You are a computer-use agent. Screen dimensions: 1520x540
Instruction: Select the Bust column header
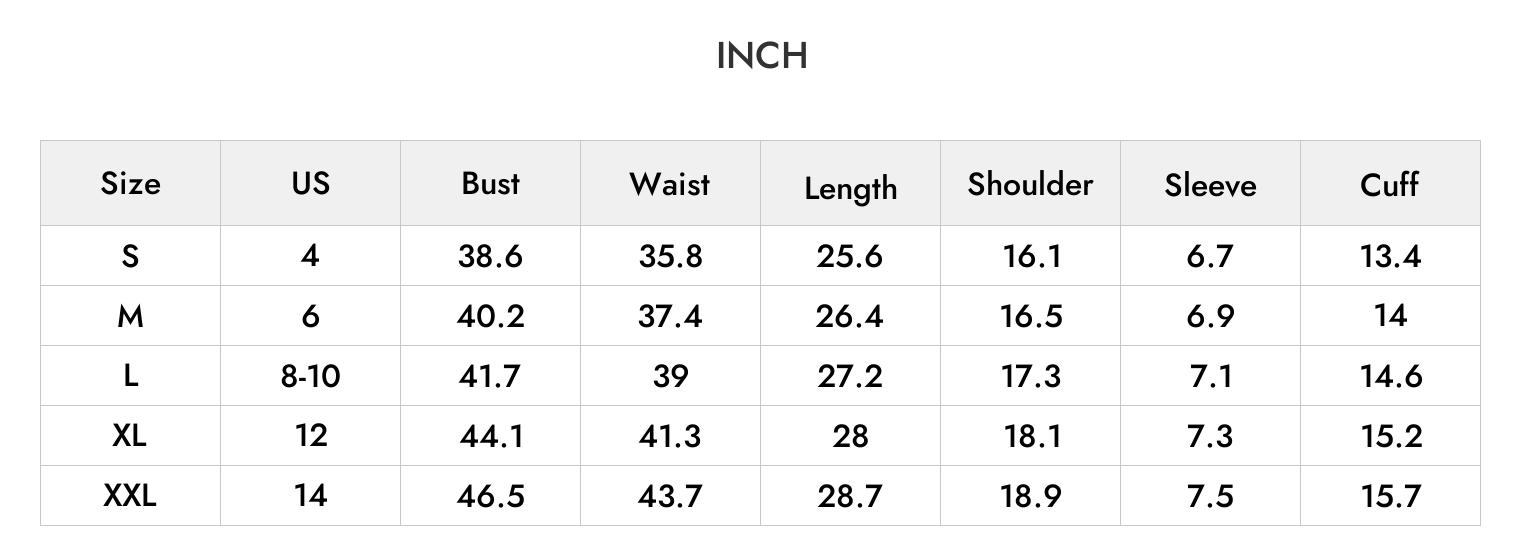point(490,183)
